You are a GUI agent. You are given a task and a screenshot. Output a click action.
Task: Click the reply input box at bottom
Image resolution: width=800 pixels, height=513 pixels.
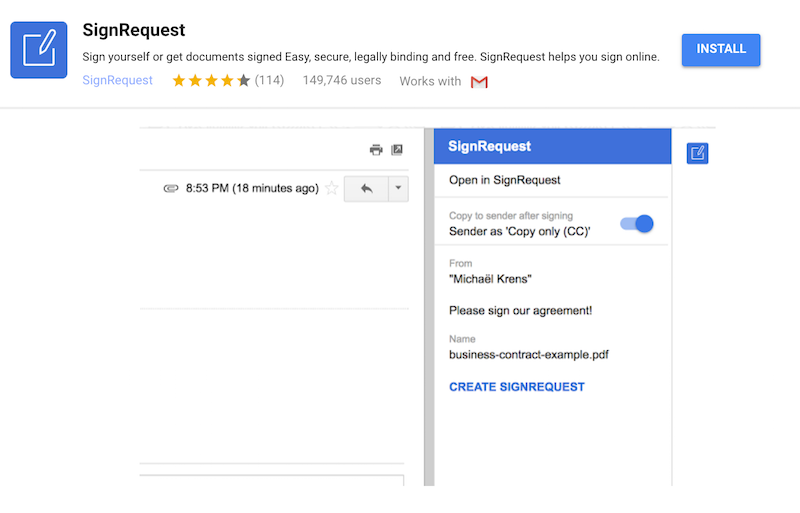[x=271, y=480]
